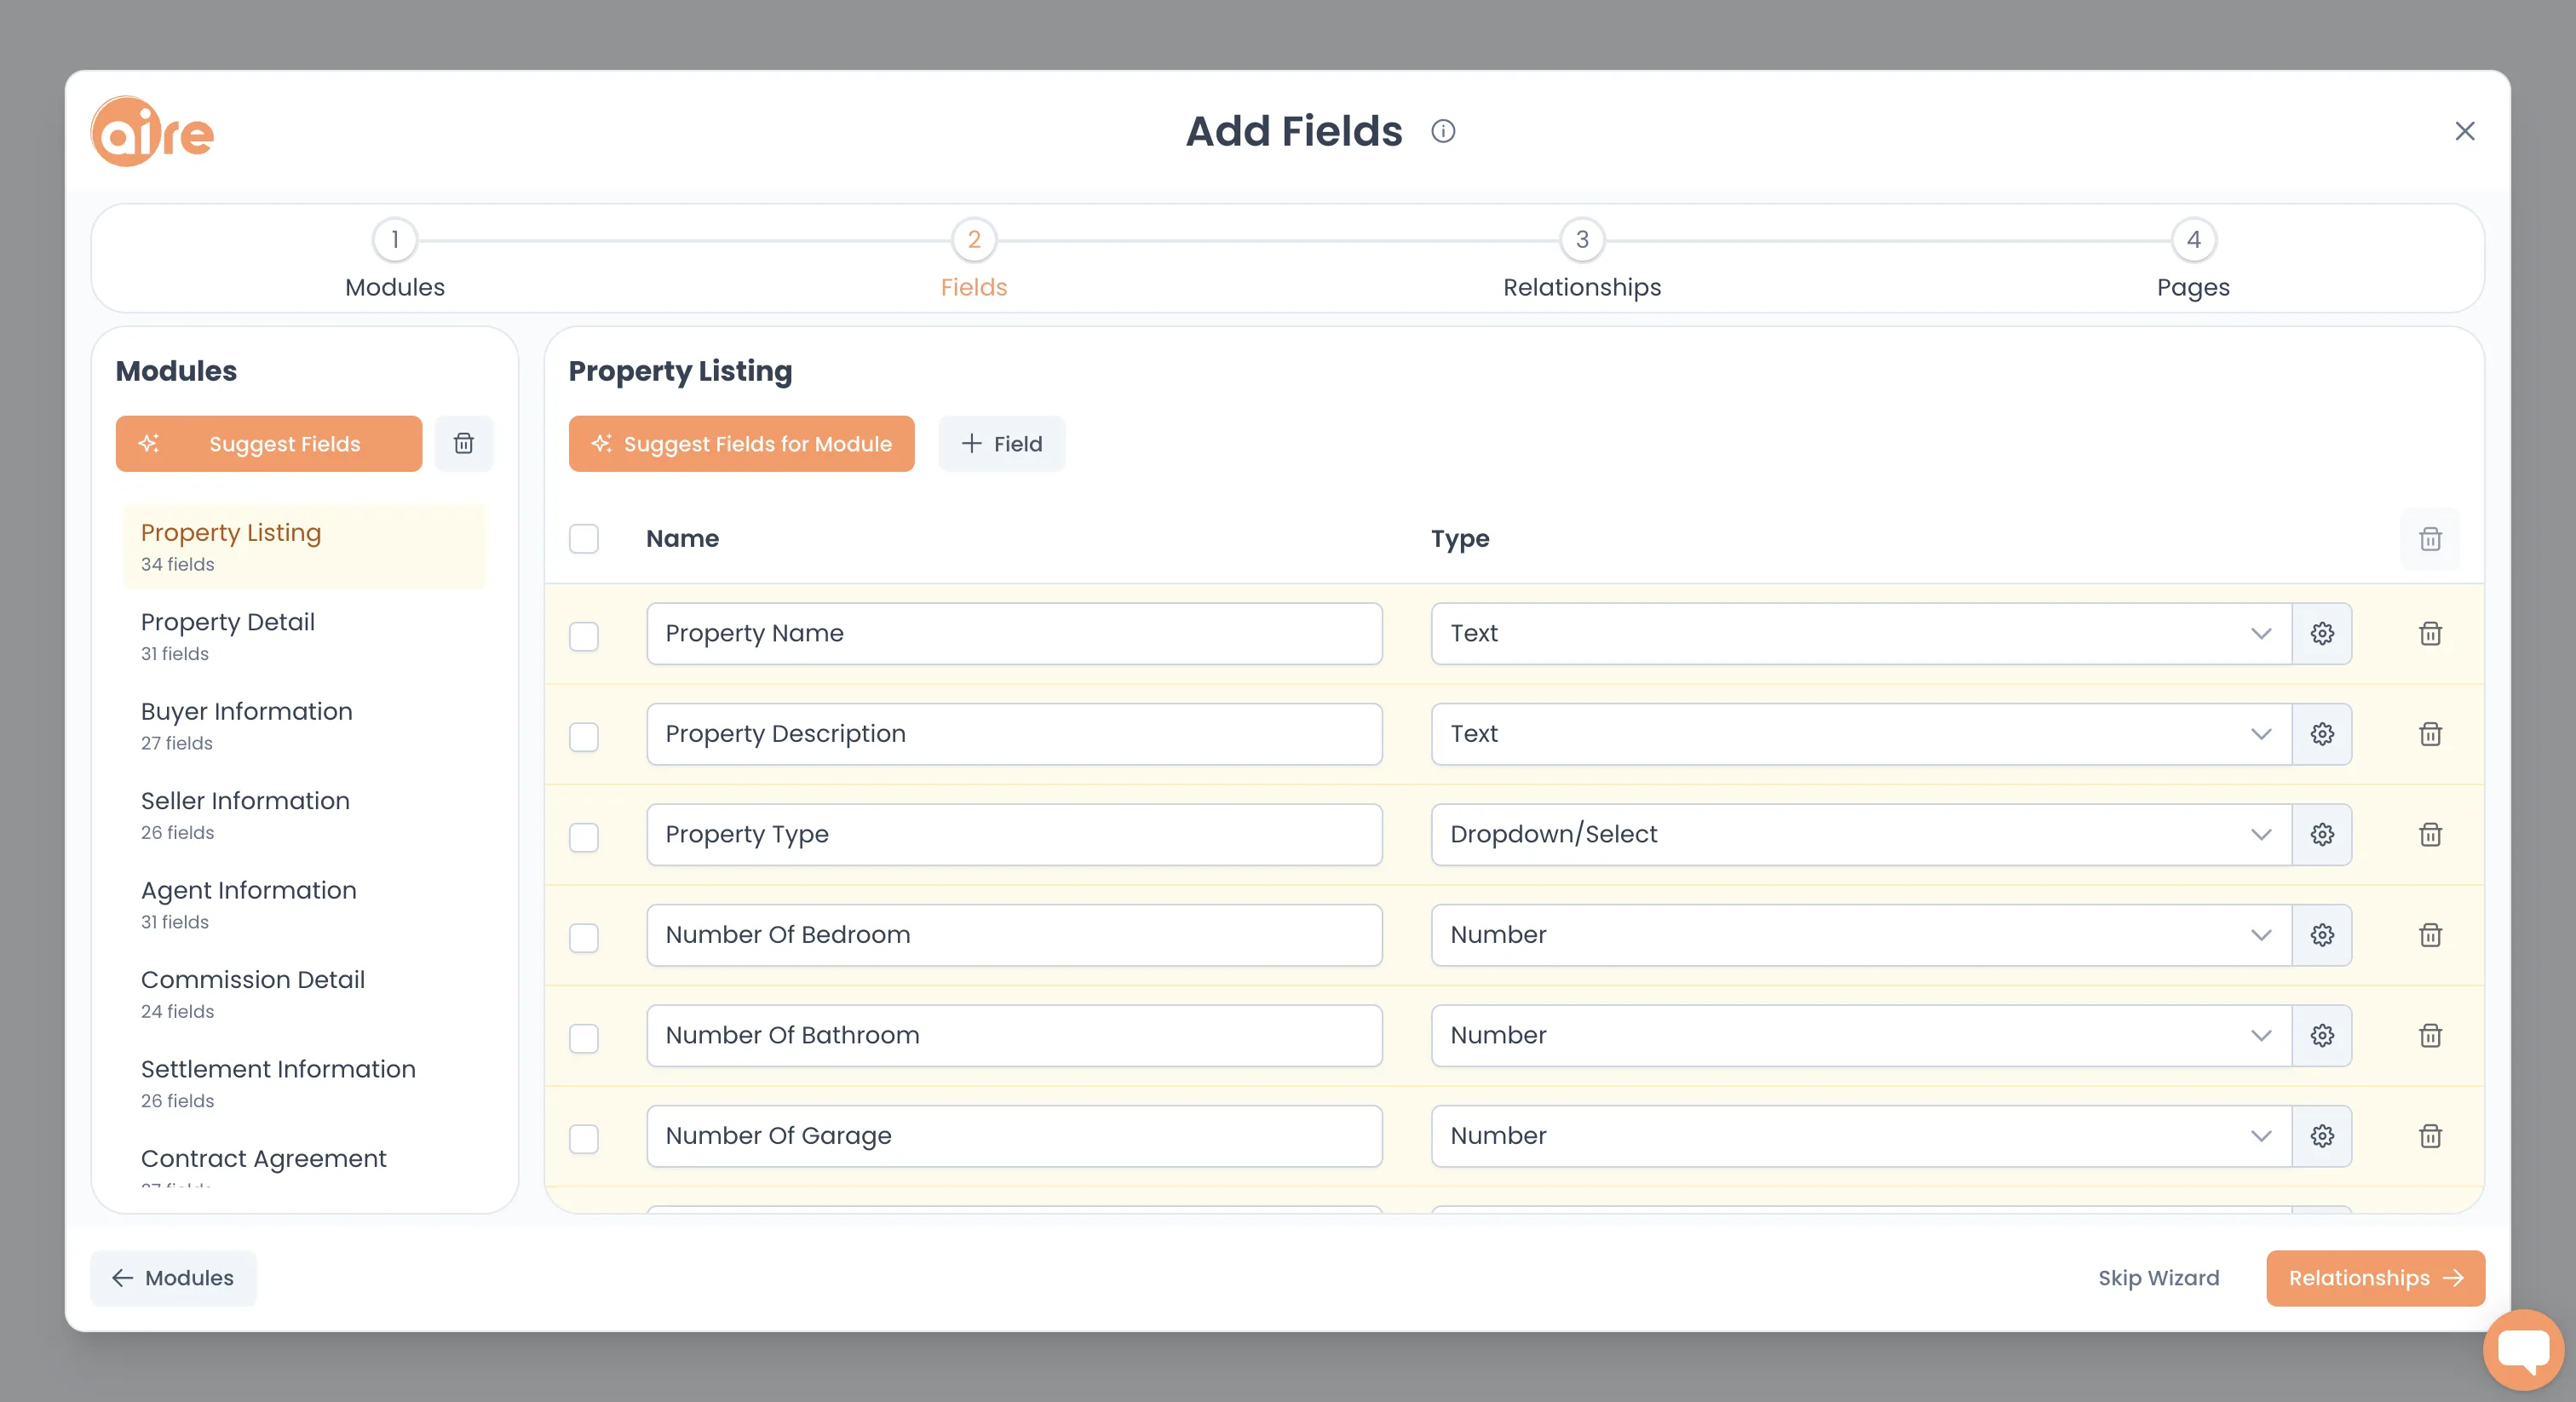
Task: Select Property Listing module in sidebar
Action: [304, 547]
